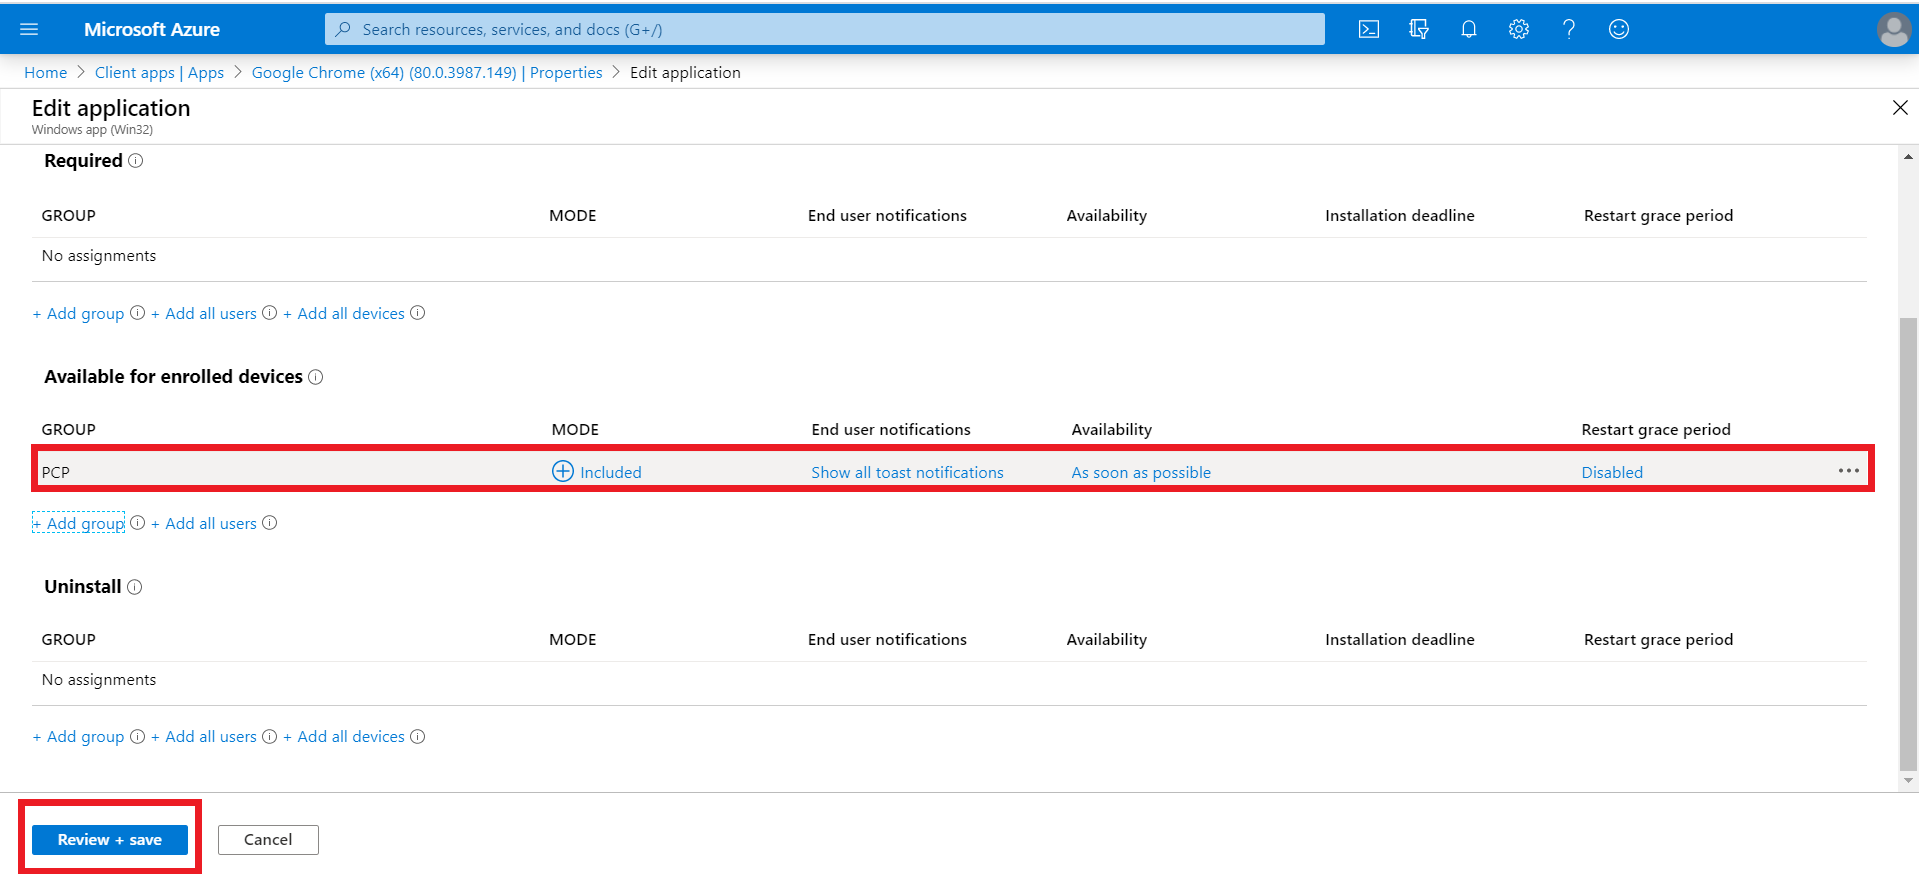The height and width of the screenshot is (874, 1919).
Task: Open the Directory + subscription filter icon
Action: tap(1419, 29)
